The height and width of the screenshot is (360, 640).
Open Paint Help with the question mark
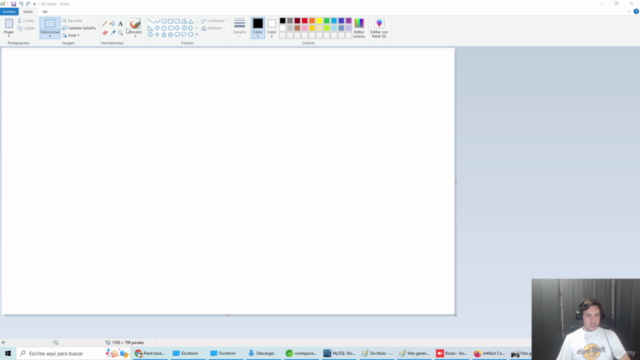coord(636,11)
